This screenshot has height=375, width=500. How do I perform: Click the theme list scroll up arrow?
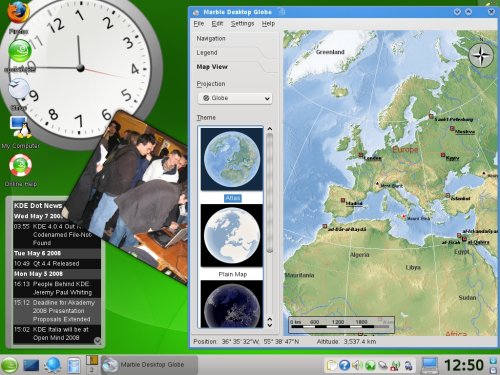[270, 129]
